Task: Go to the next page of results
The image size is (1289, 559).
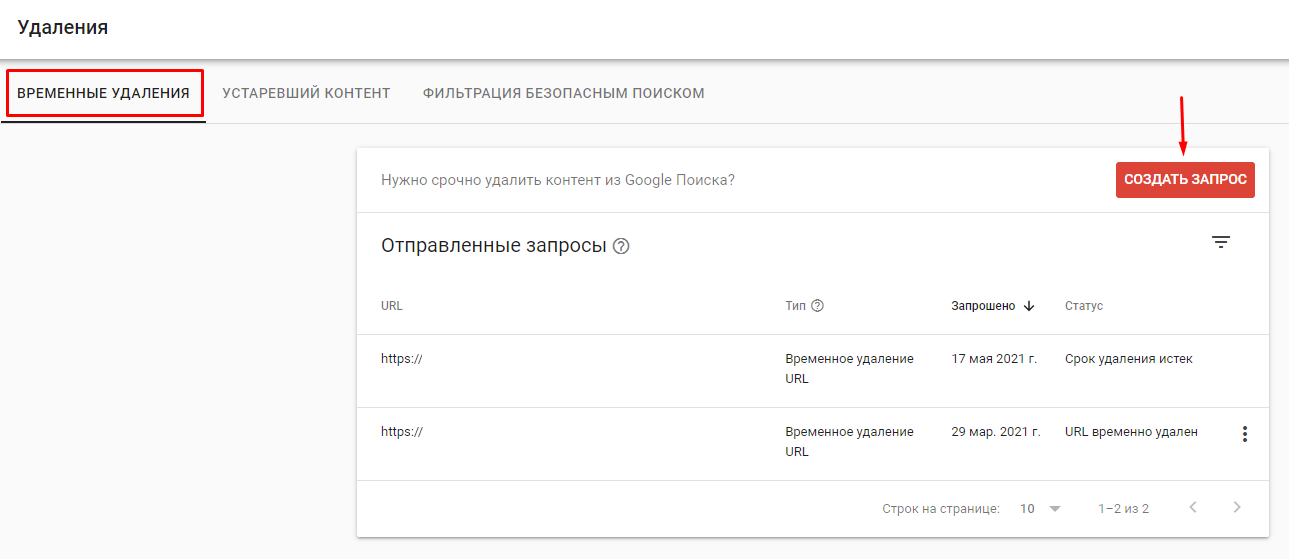Action: tap(1237, 508)
